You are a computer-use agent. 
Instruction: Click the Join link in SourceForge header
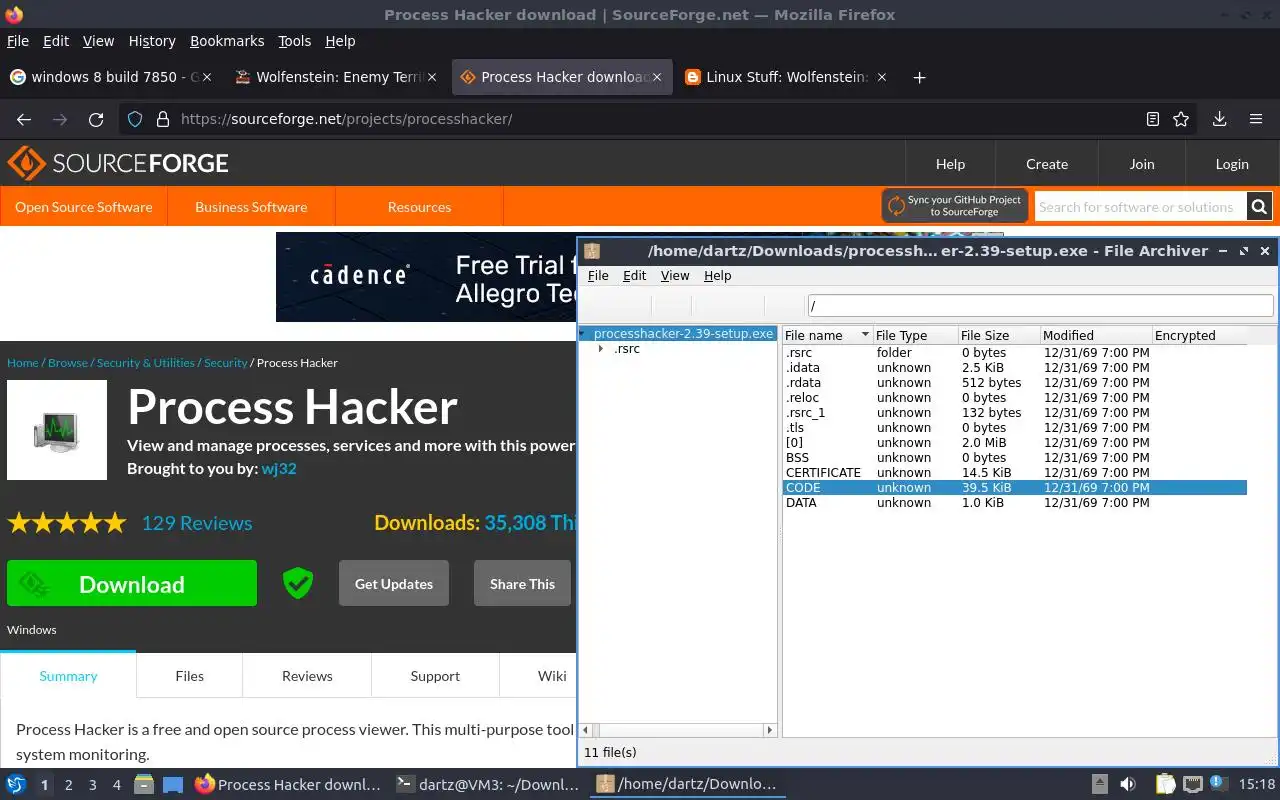tap(1142, 164)
